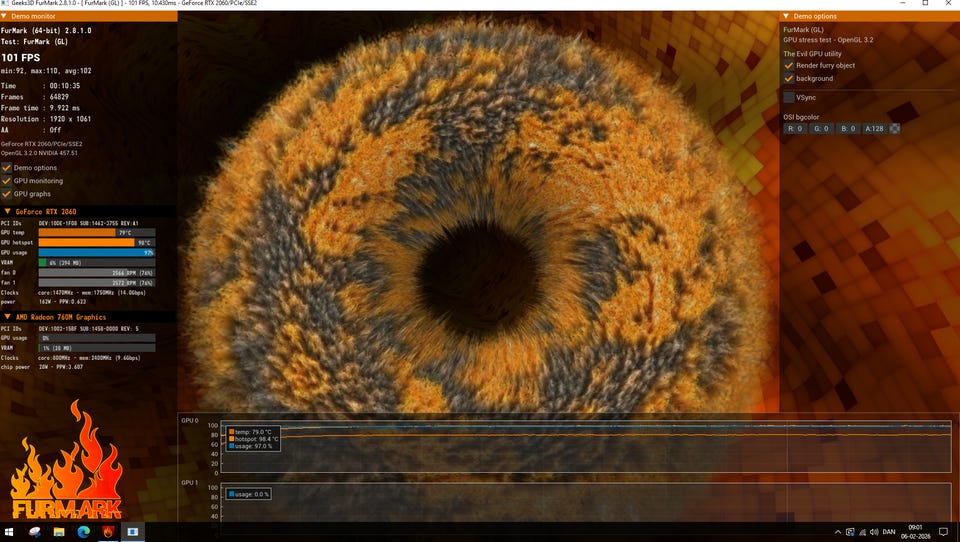The width and height of the screenshot is (960, 542).
Task: Click the blue usage marker in GPU 1 legend
Action: (231, 494)
